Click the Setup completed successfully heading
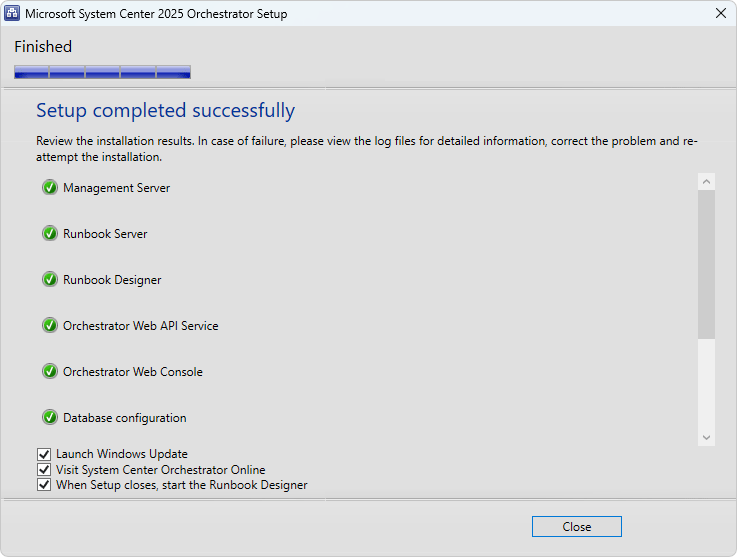 click(165, 111)
